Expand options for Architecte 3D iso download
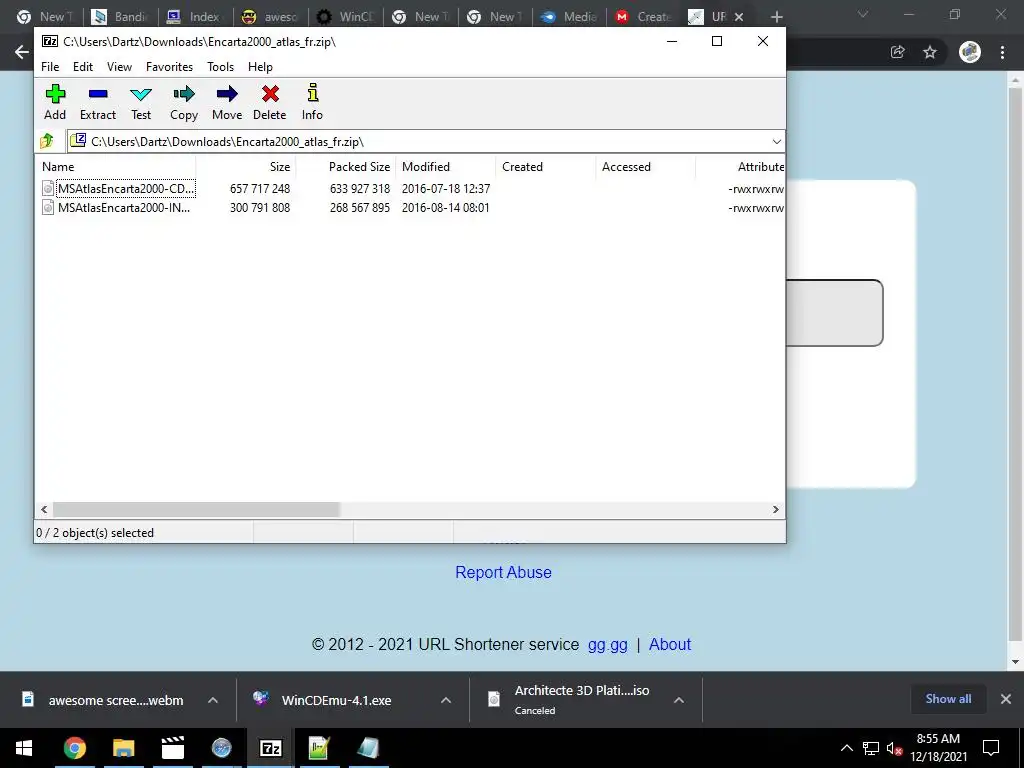The height and width of the screenshot is (768, 1024). (x=679, y=700)
